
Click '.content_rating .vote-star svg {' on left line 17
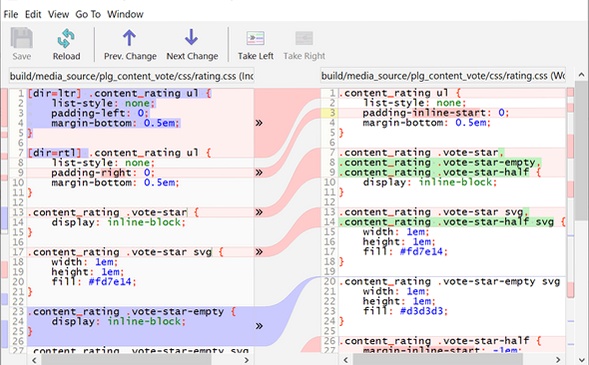125,252
